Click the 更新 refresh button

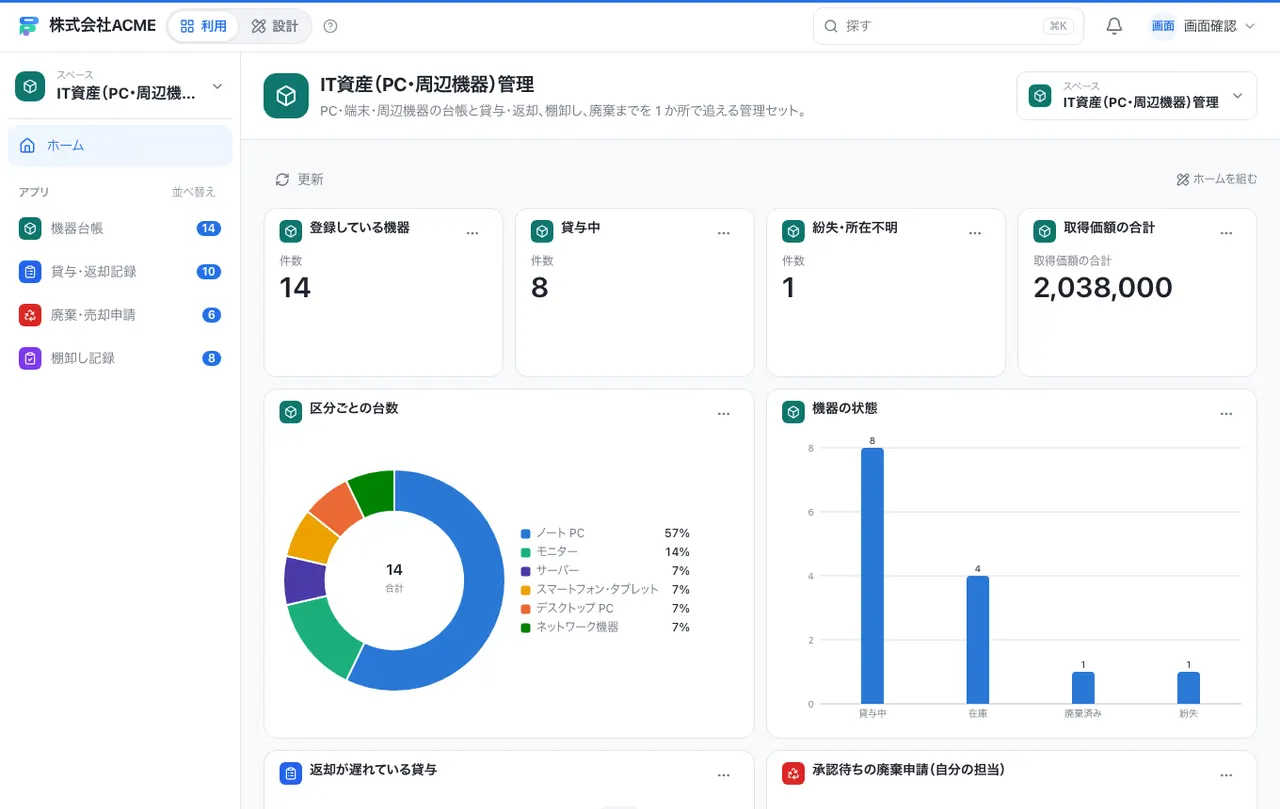click(299, 180)
